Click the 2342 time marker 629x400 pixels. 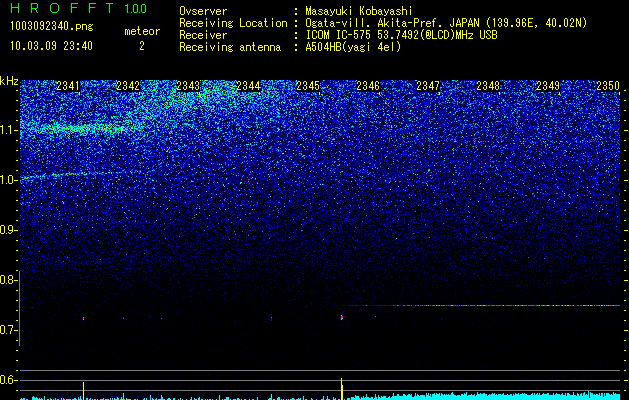(128, 86)
